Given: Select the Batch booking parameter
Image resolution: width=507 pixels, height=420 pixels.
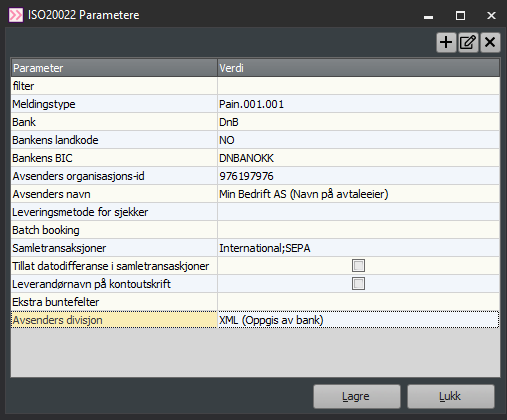Looking at the screenshot, I should pyautogui.click(x=114, y=230).
